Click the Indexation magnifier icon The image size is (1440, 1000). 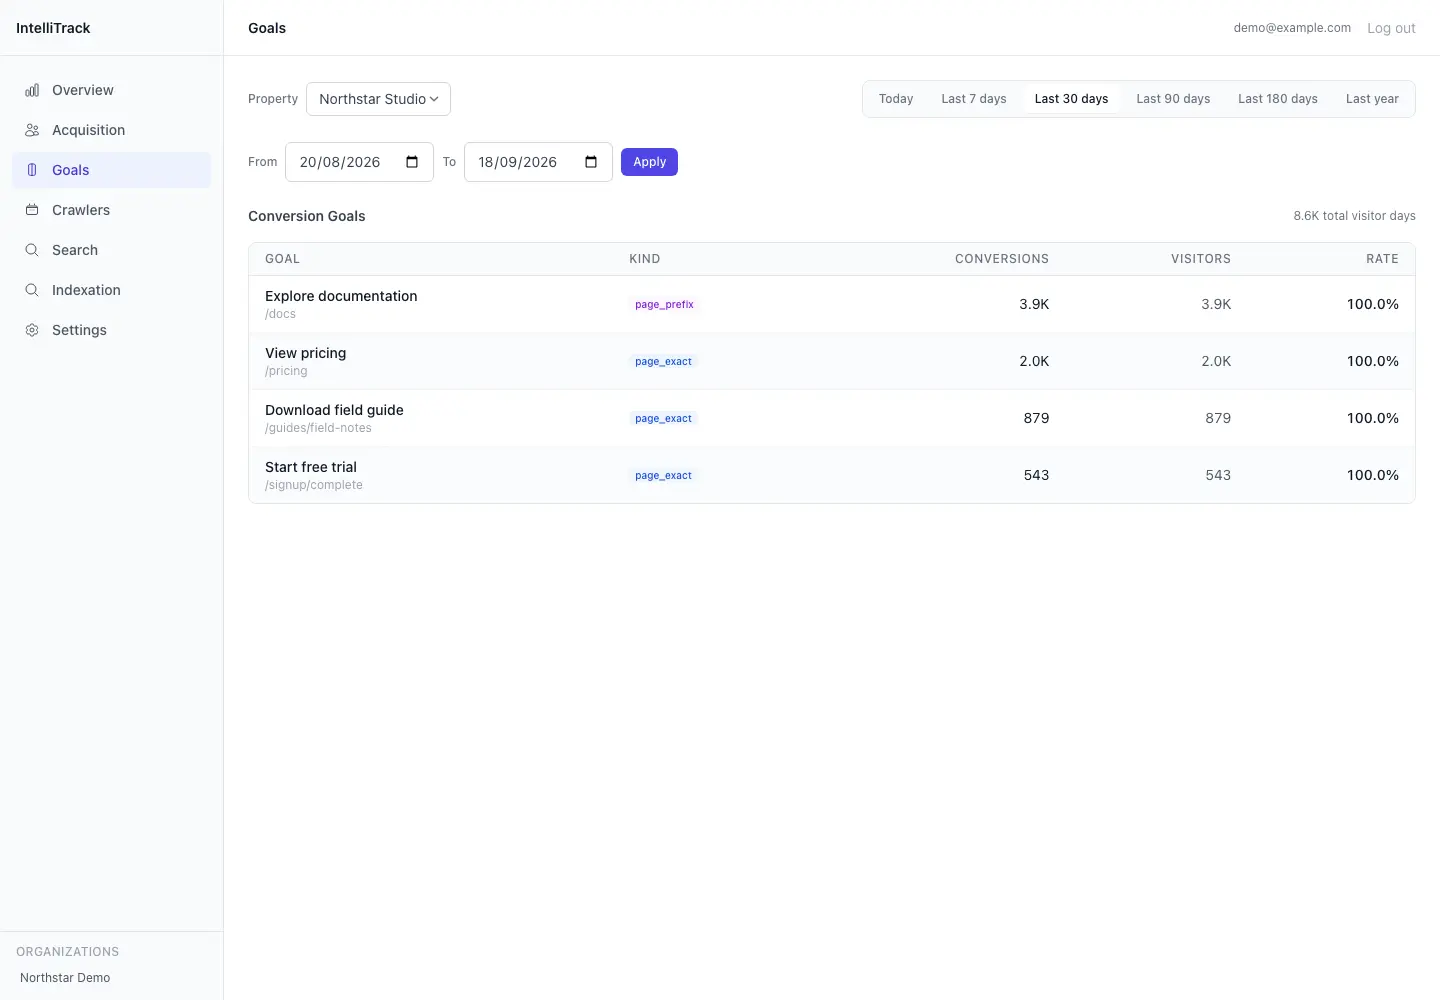[x=32, y=290]
